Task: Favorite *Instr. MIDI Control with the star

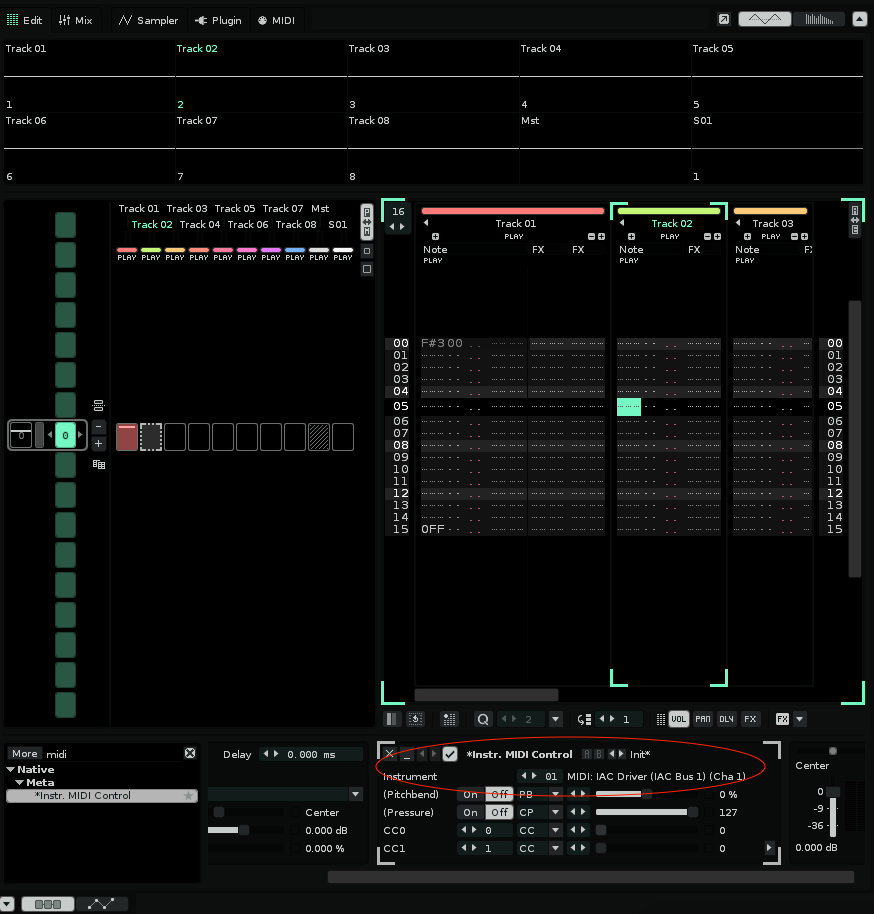Action: [x=188, y=796]
